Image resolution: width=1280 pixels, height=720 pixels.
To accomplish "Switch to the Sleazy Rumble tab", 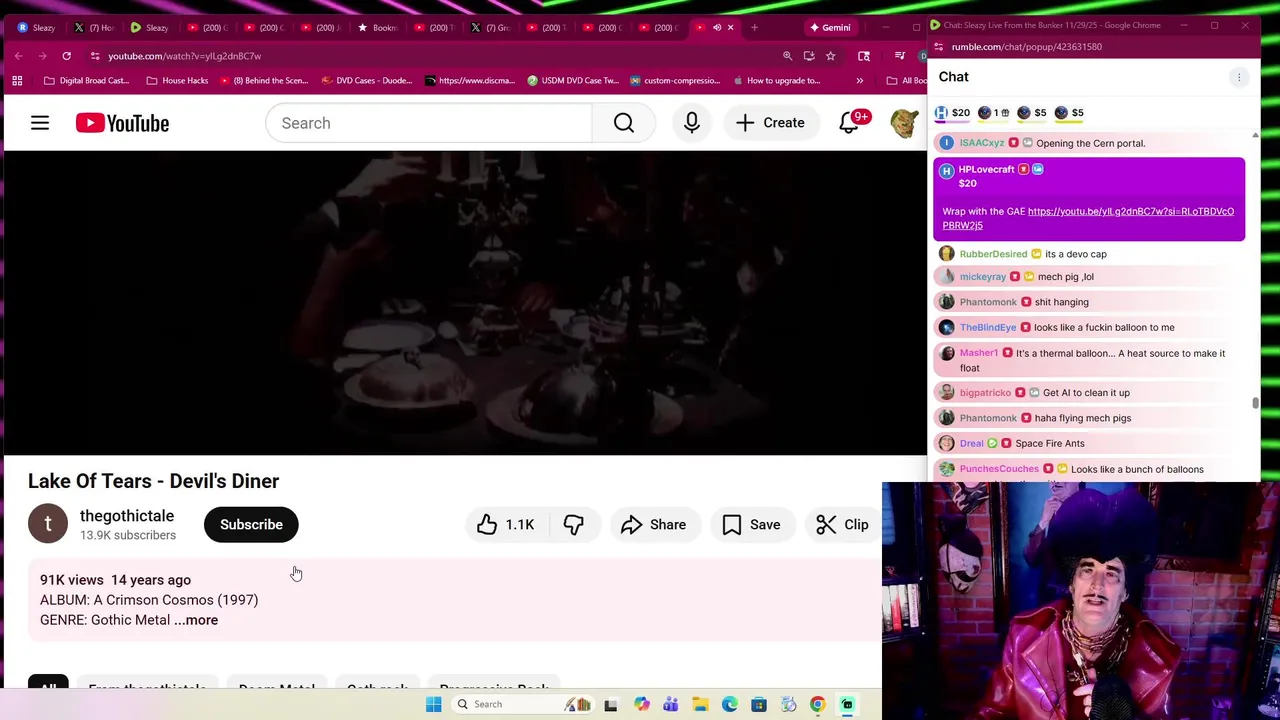I will point(149,27).
